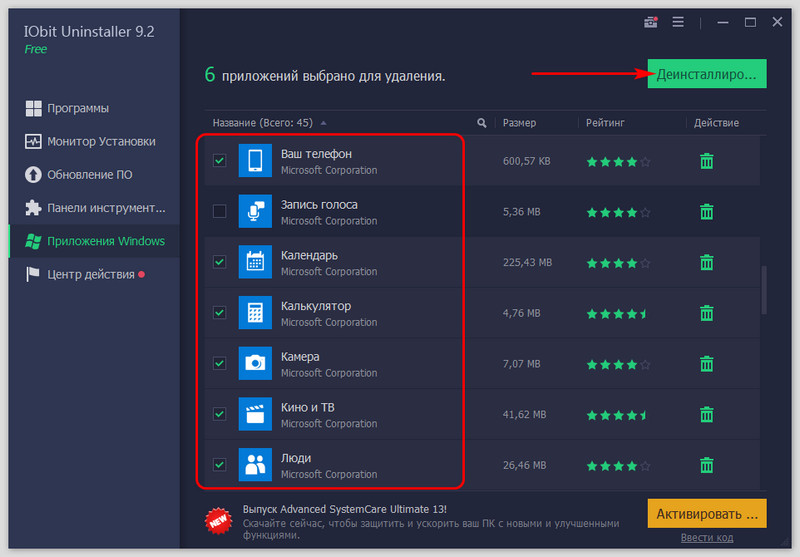Delete Запись голоса via trash icon
This screenshot has width=800, height=557.
(x=706, y=212)
